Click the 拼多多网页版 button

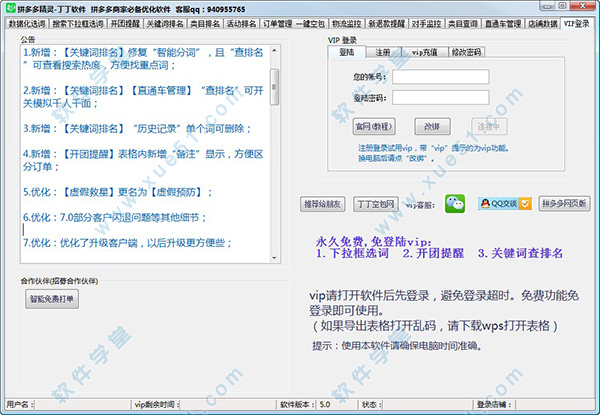pos(564,203)
